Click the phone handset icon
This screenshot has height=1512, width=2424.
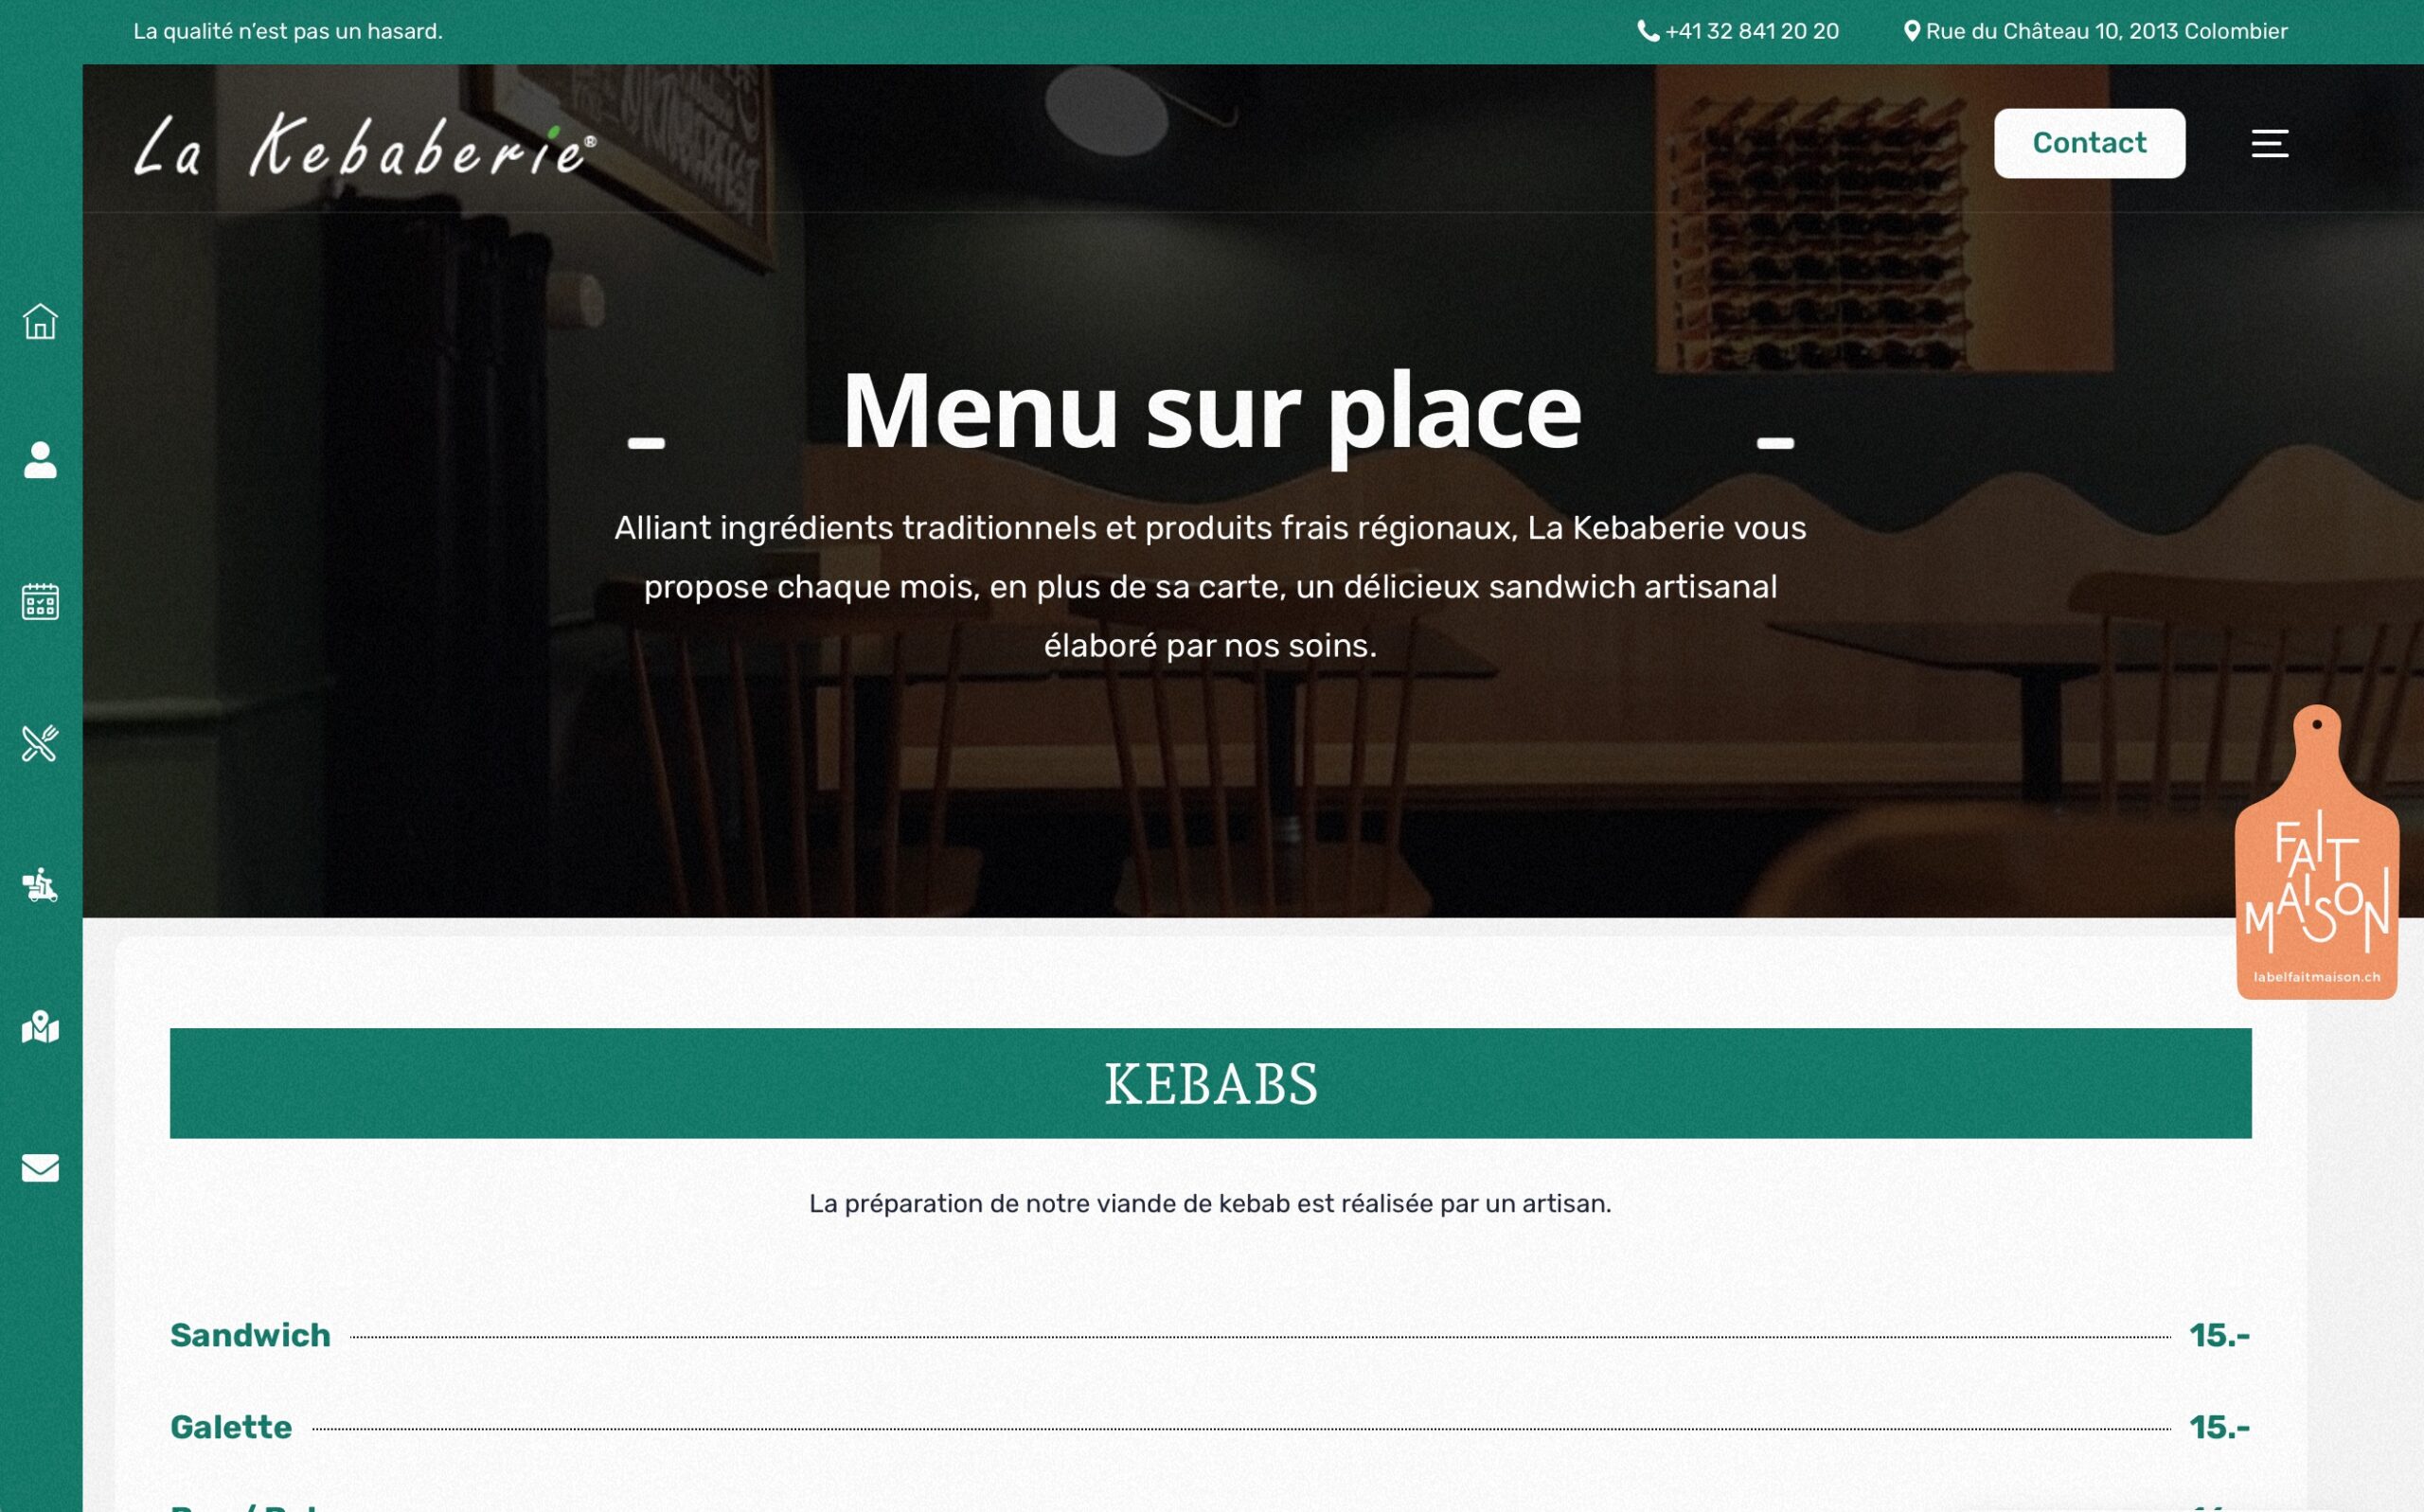(1647, 31)
